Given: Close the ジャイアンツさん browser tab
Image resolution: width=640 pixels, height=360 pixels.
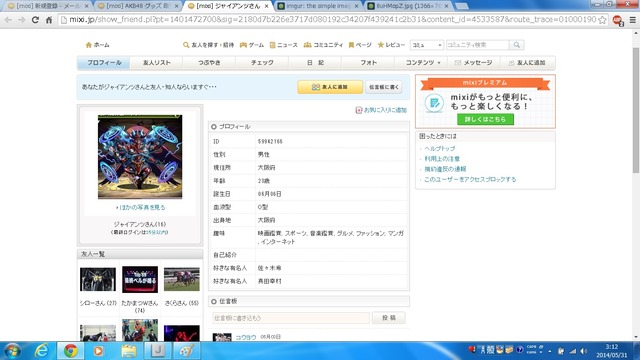Looking at the screenshot, I should coord(267,6).
